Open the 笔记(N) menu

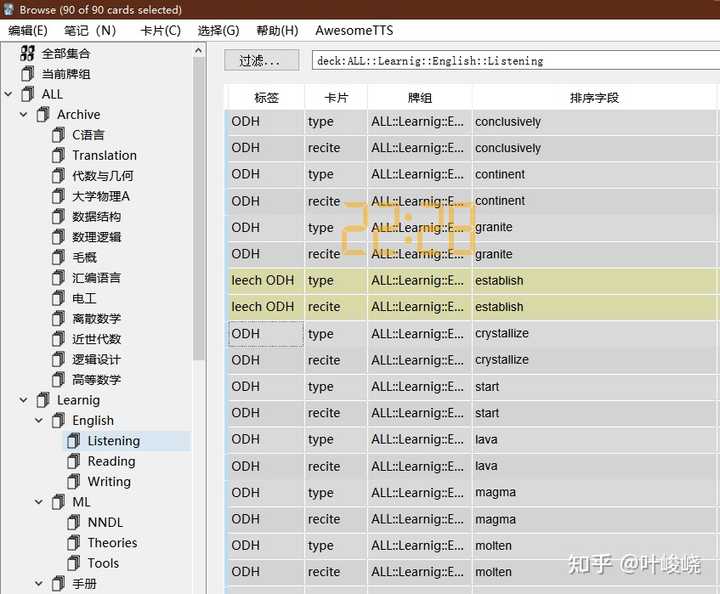(90, 30)
